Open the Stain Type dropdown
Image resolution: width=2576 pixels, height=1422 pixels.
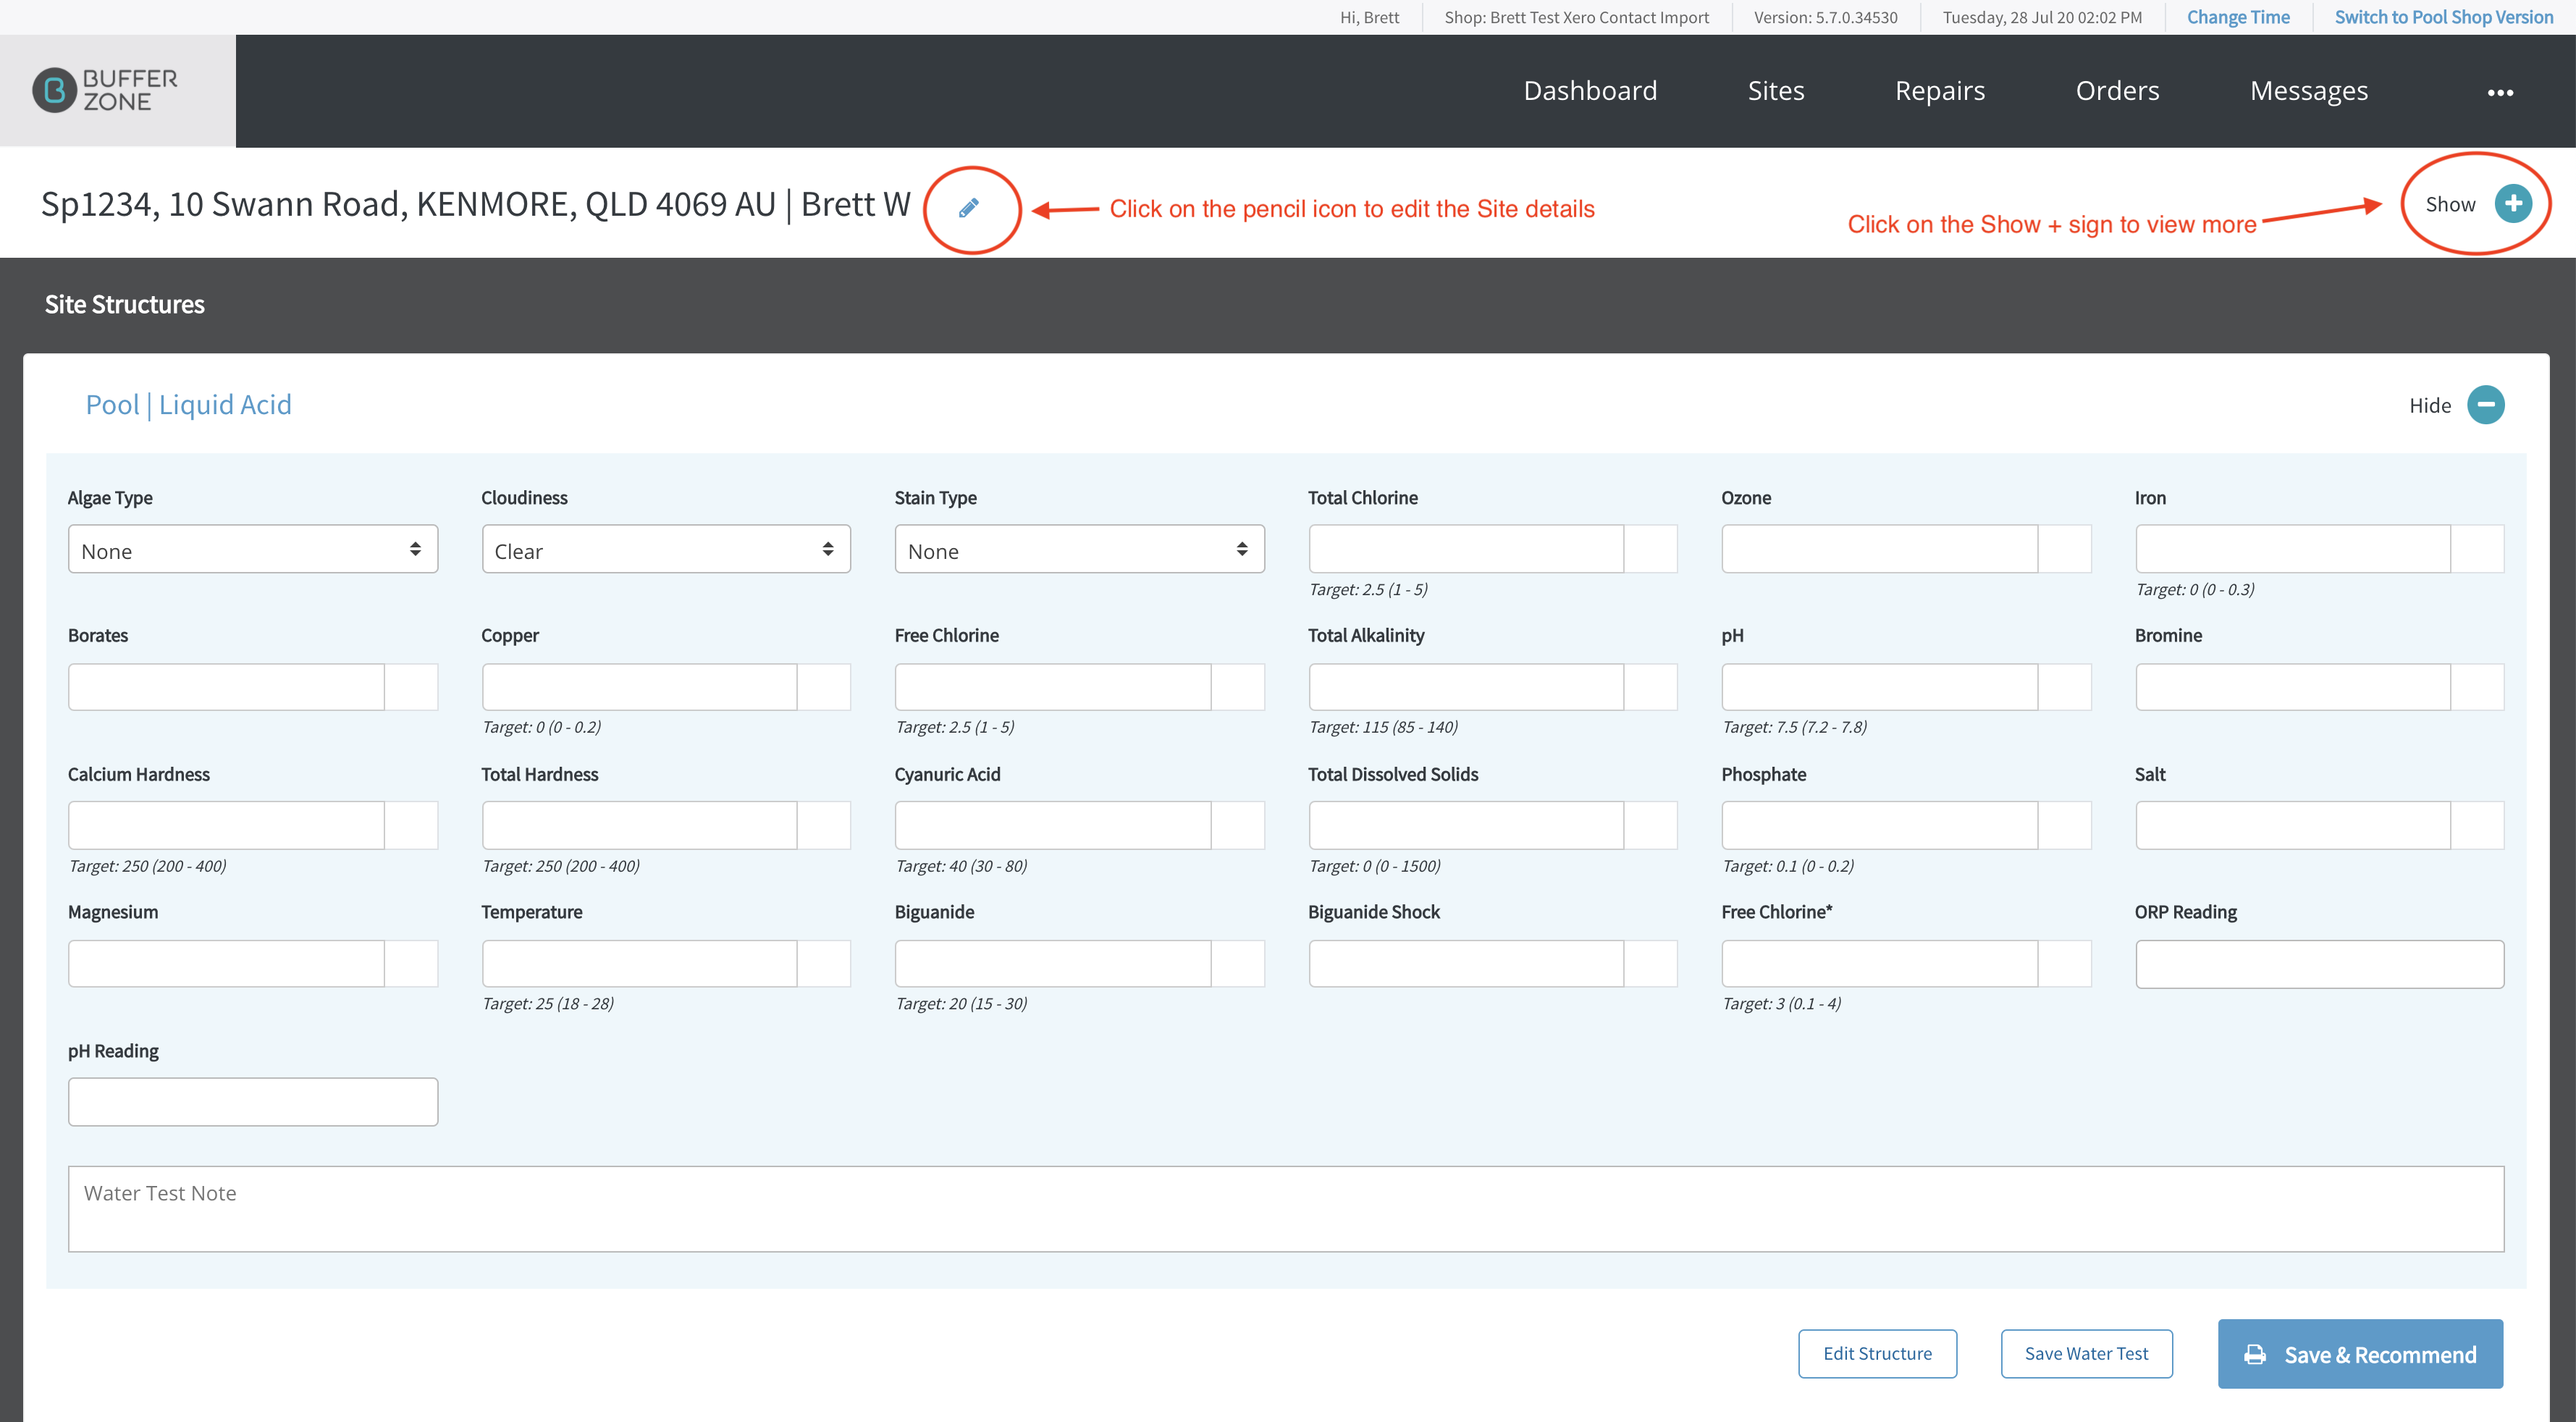tap(1079, 549)
